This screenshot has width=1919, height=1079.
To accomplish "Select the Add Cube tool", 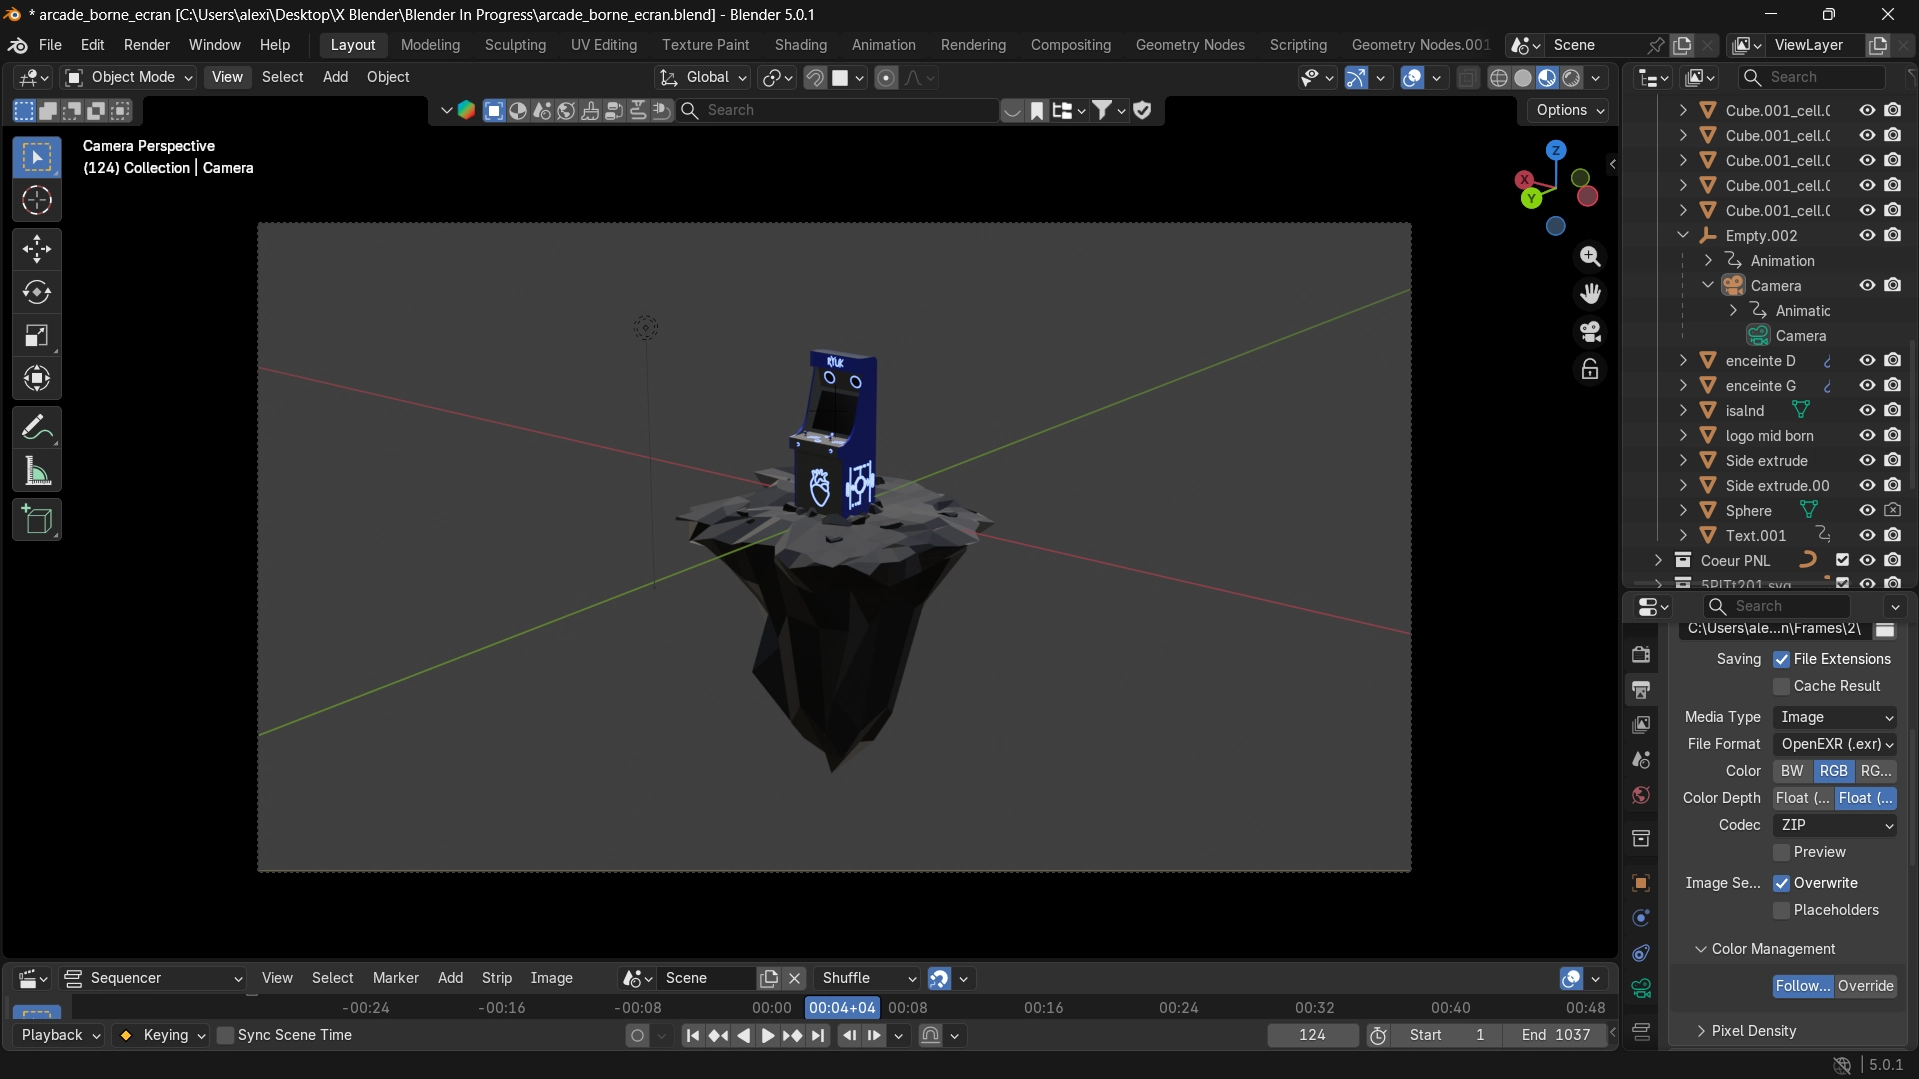I will 37,520.
